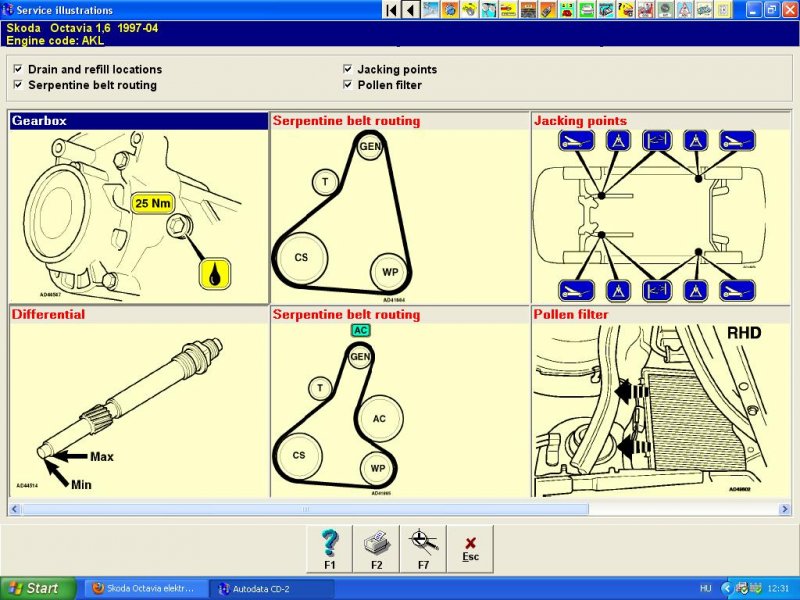
Task: Open the question mark car diagnostics icon
Action: click(x=626, y=10)
